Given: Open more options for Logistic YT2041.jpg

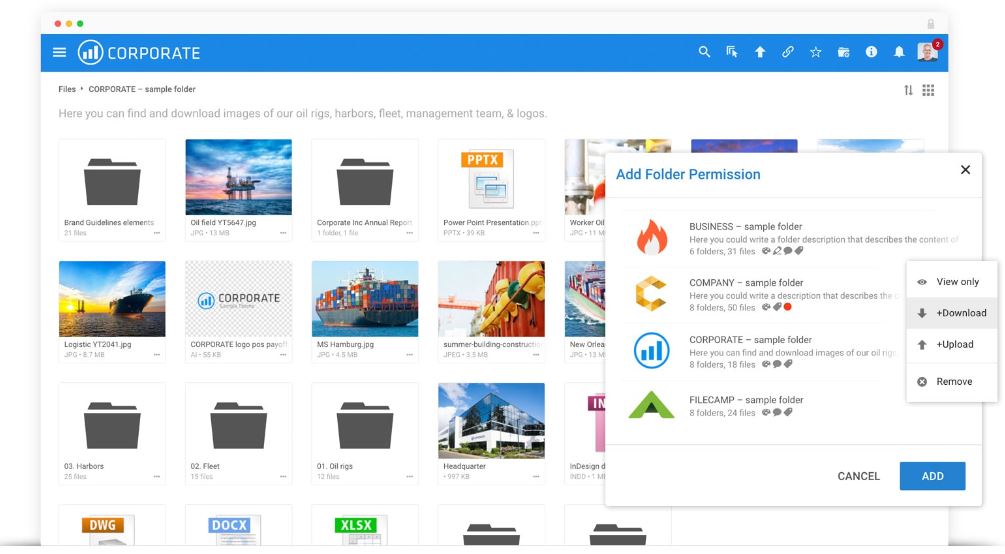Looking at the screenshot, I should [156, 355].
